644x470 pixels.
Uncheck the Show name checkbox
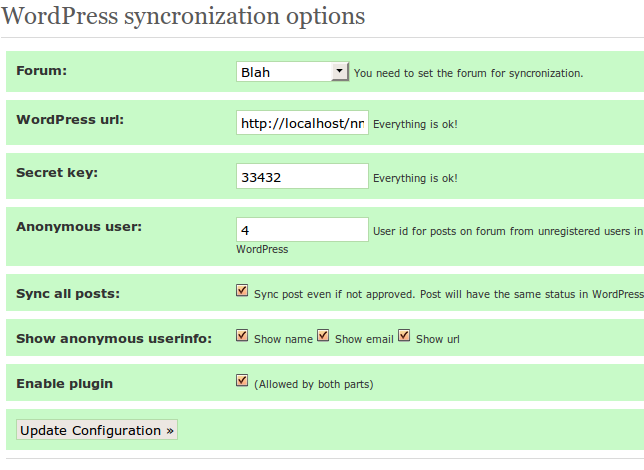[x=242, y=335]
